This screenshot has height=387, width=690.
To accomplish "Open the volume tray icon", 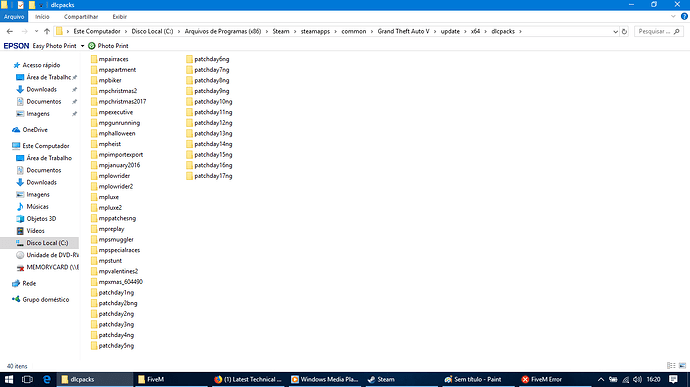I will (637, 380).
